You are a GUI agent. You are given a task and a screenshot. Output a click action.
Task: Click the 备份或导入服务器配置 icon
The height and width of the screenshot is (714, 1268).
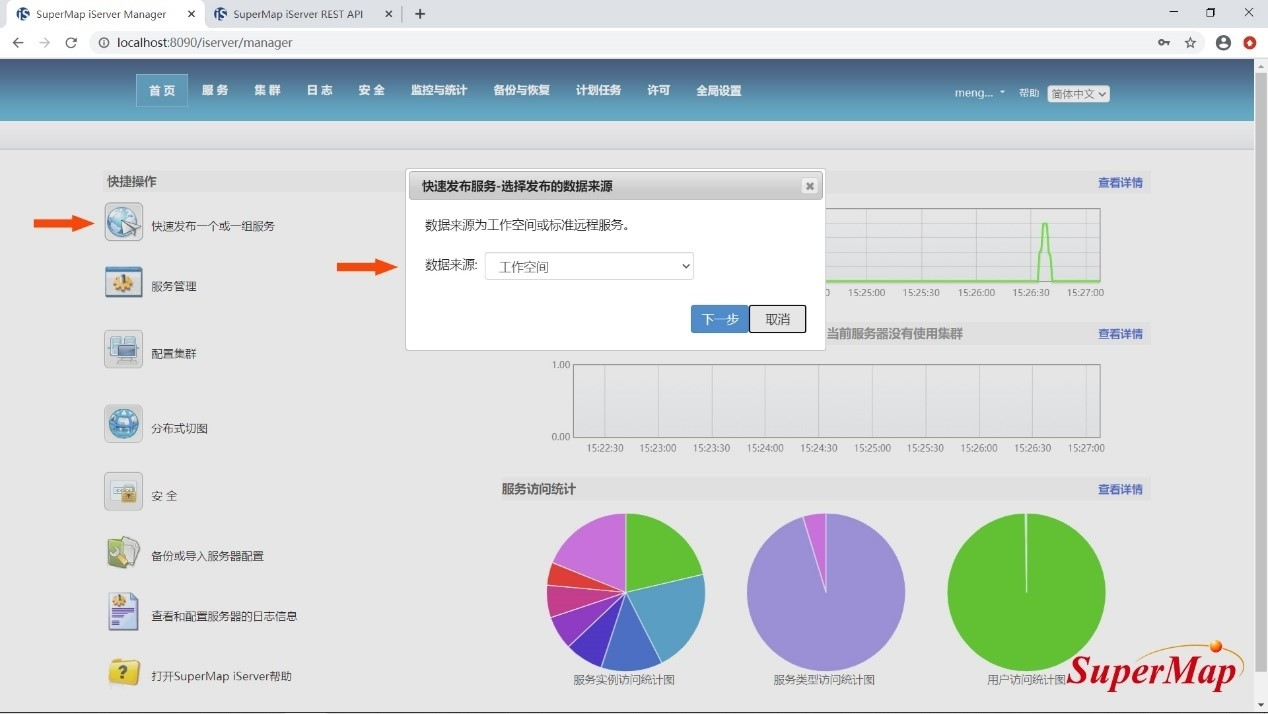click(124, 553)
